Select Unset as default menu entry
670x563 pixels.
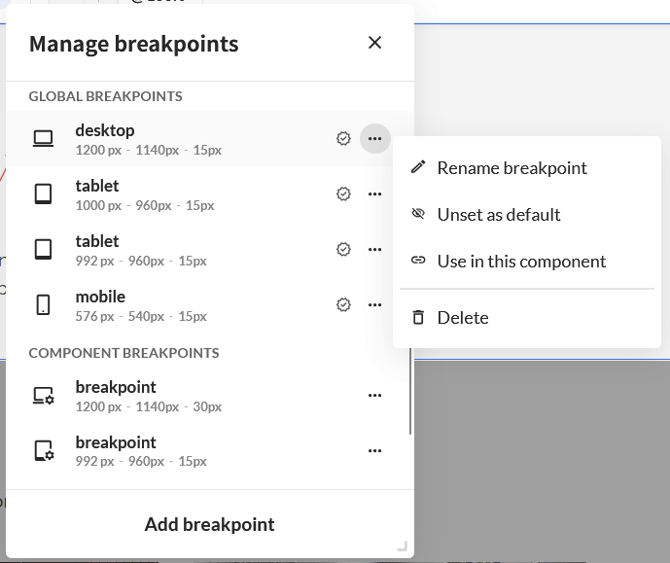tap(527, 214)
